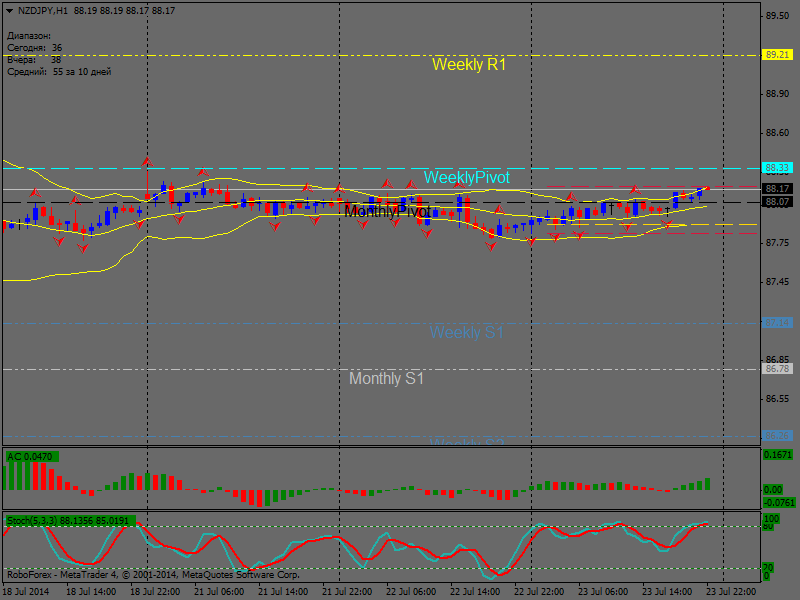Select the AC 0.0470 indicator label

coord(32,457)
